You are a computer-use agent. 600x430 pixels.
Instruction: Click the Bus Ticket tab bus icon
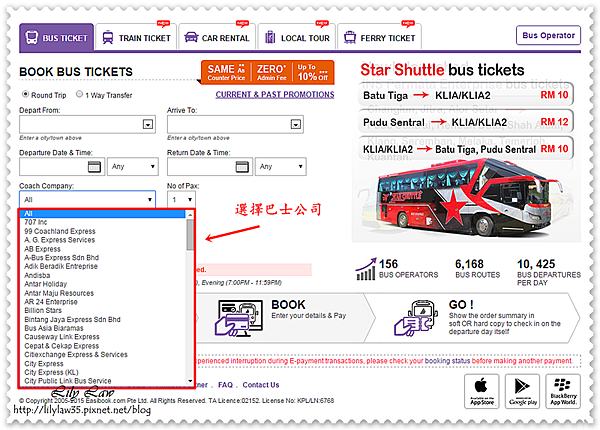pyautogui.click(x=32, y=37)
